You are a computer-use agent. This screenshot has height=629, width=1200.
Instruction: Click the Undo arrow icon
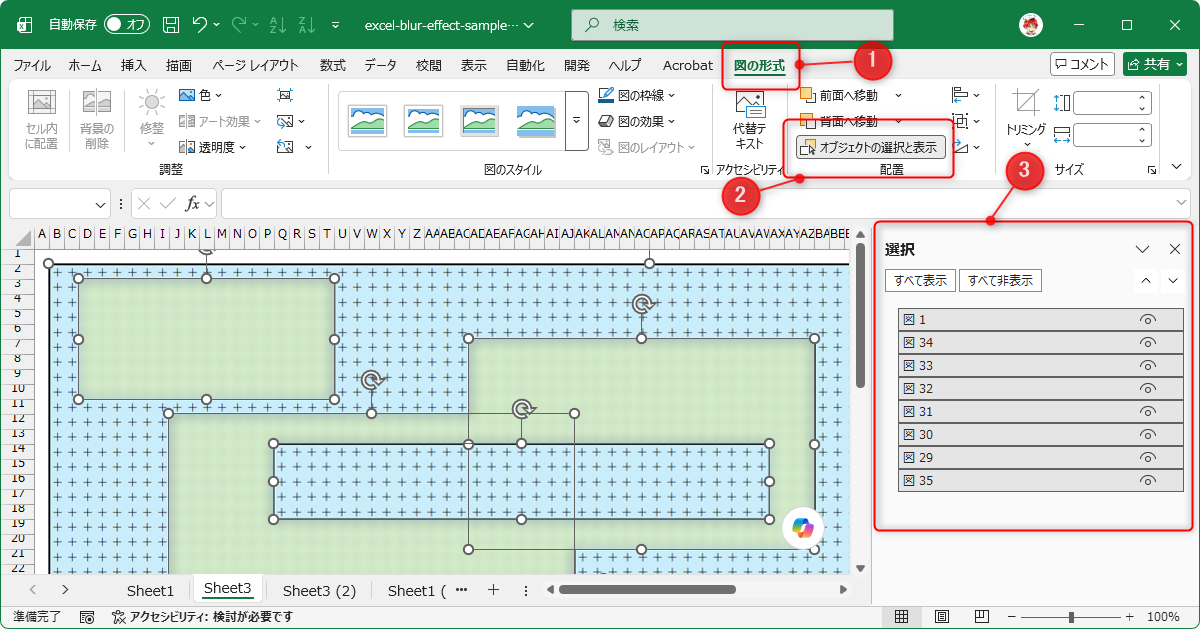[x=200, y=24]
